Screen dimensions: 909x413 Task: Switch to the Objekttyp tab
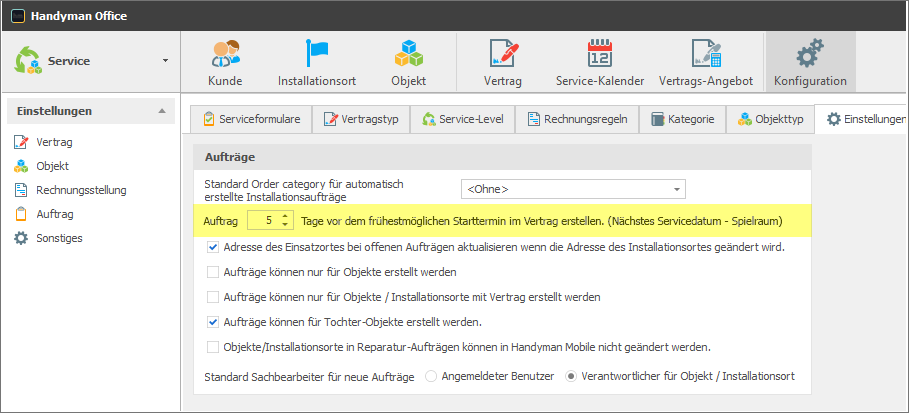point(770,119)
